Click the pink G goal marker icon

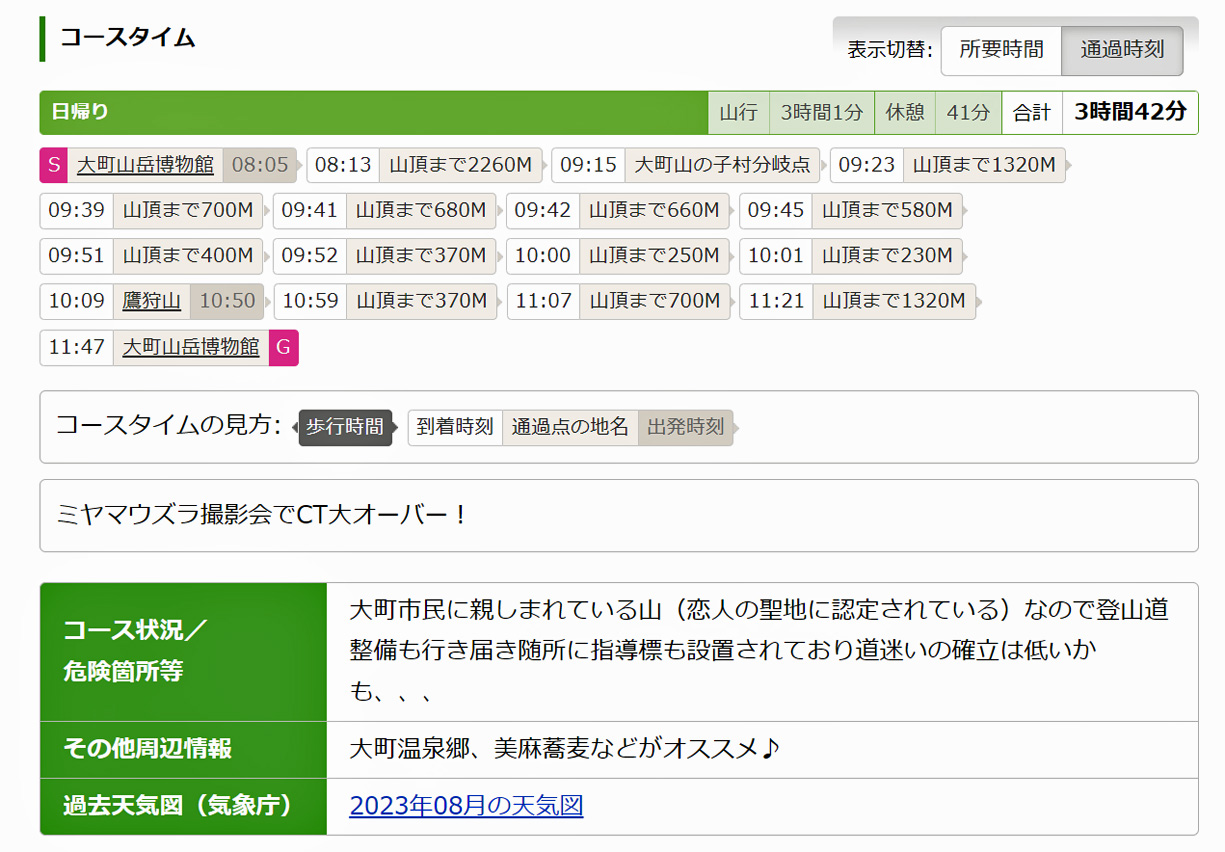(x=284, y=347)
